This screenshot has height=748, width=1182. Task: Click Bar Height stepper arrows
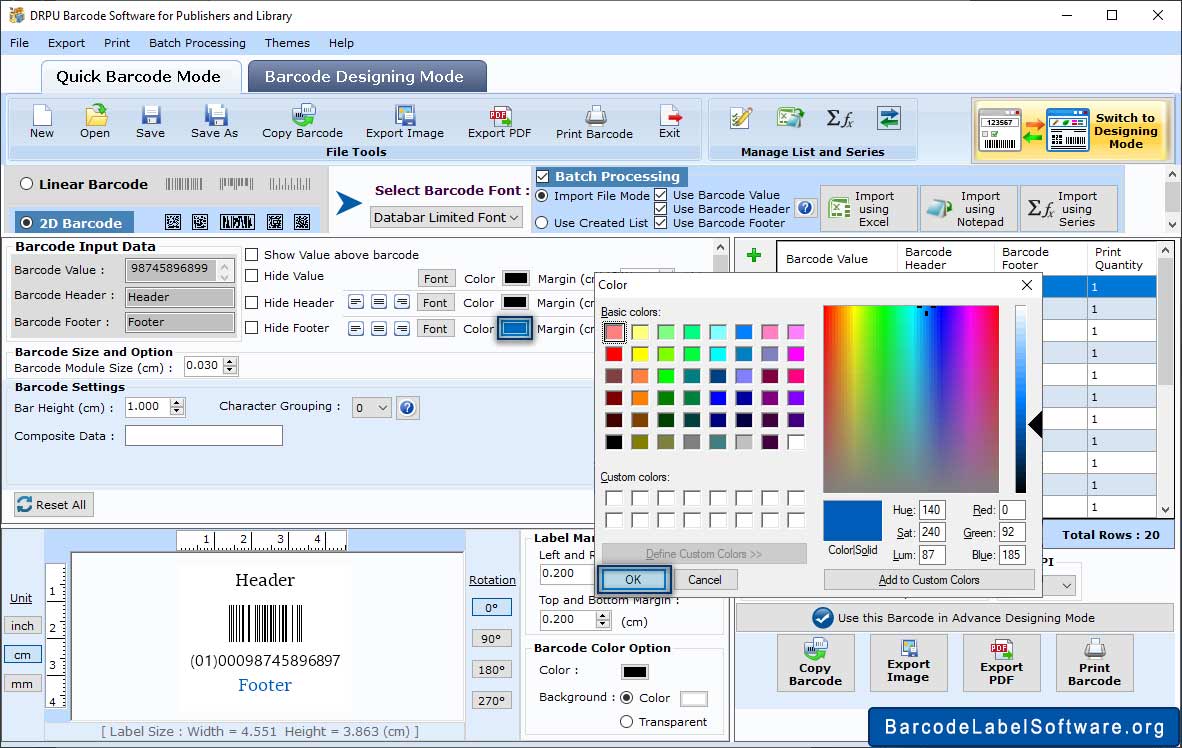[177, 407]
